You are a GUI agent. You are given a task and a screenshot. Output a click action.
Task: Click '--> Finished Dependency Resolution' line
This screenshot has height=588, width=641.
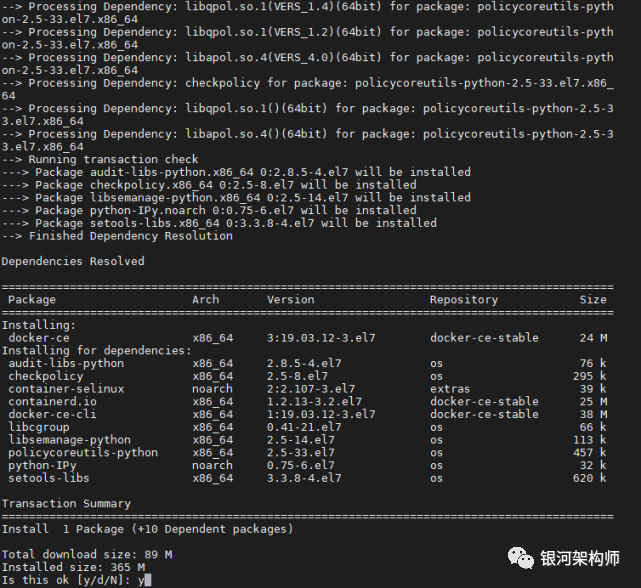click(117, 236)
